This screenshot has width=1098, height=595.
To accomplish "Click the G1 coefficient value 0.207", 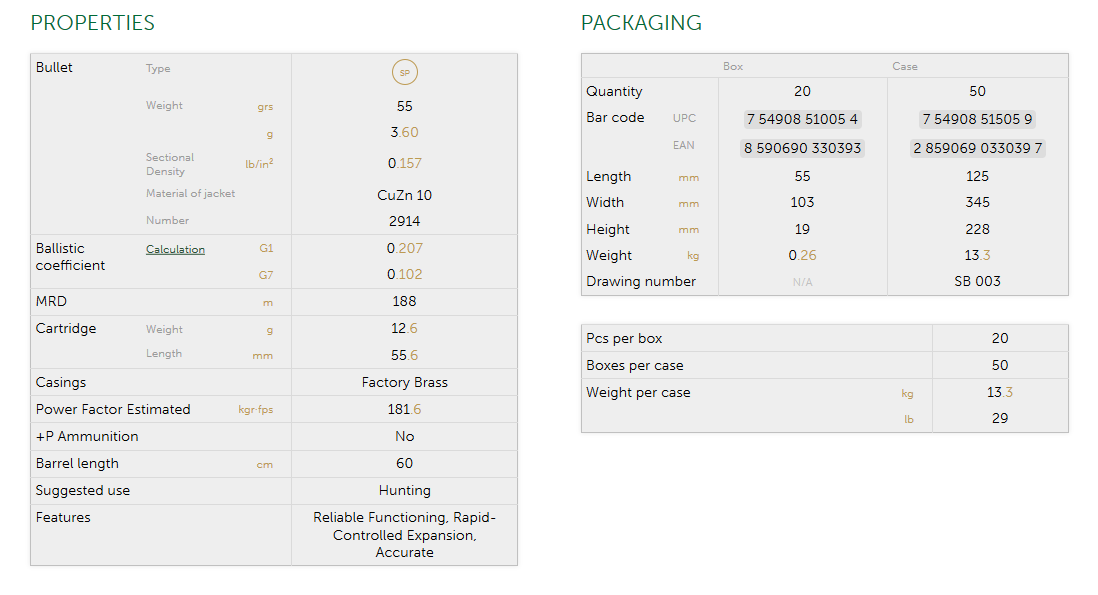I will (x=404, y=249).
